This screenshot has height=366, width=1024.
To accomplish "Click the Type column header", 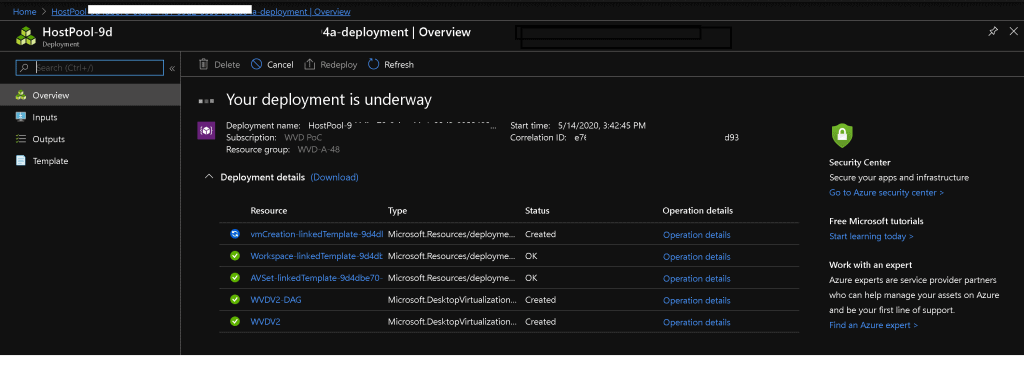I will [397, 211].
